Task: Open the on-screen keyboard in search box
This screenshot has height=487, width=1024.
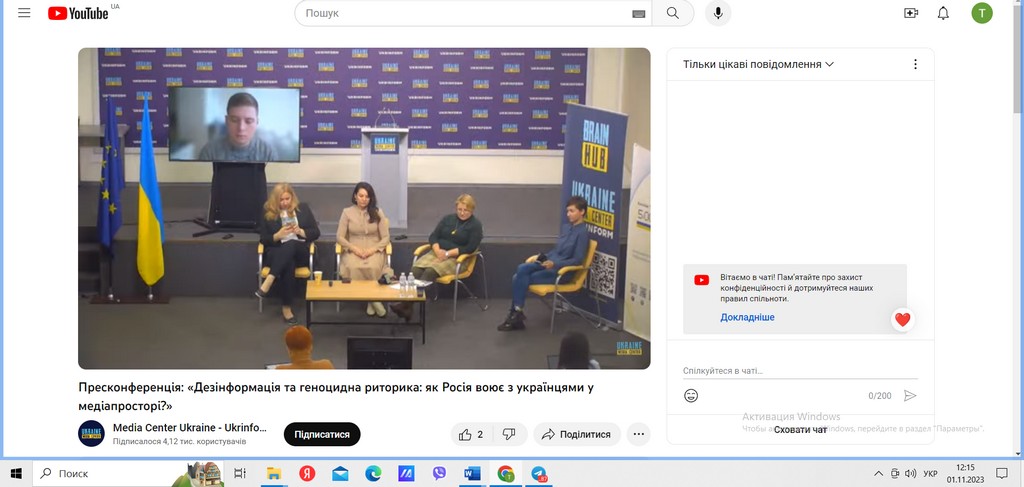Action: (x=639, y=14)
